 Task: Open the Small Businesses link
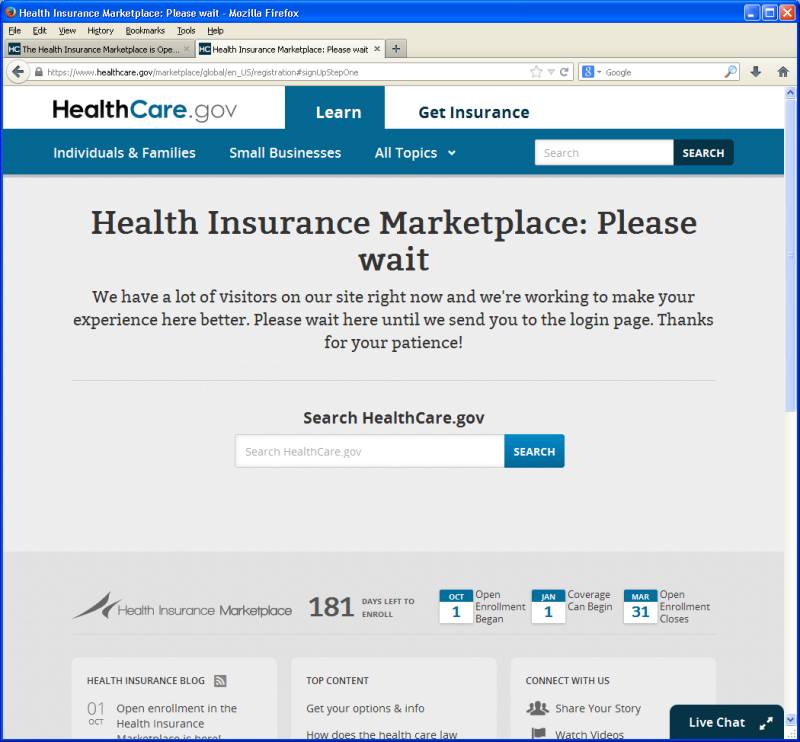[x=285, y=153]
